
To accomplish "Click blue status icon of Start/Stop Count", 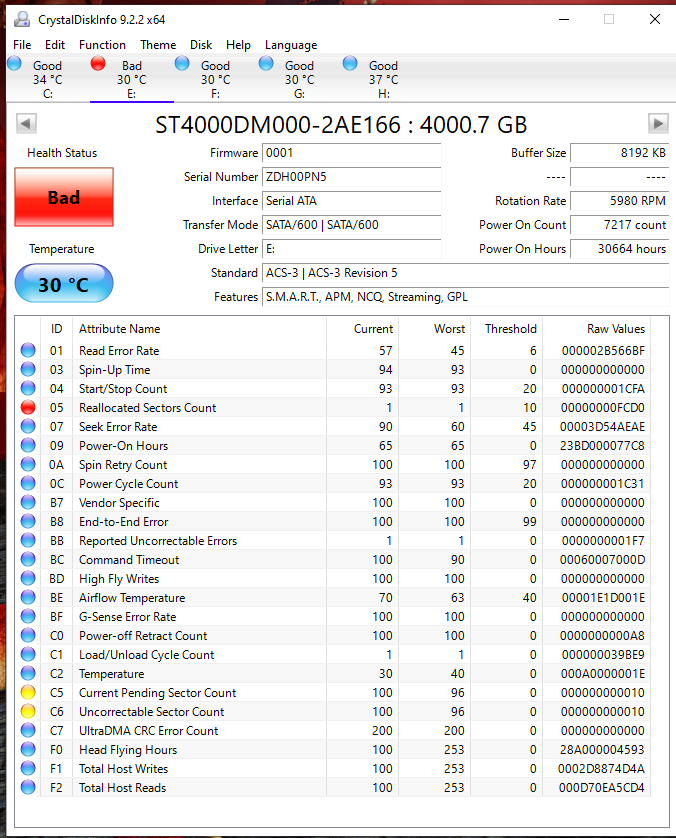I will pyautogui.click(x=28, y=389).
